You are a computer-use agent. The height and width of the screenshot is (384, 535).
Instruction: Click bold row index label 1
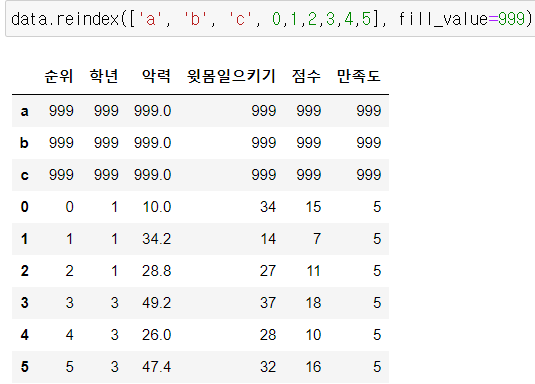point(24,239)
